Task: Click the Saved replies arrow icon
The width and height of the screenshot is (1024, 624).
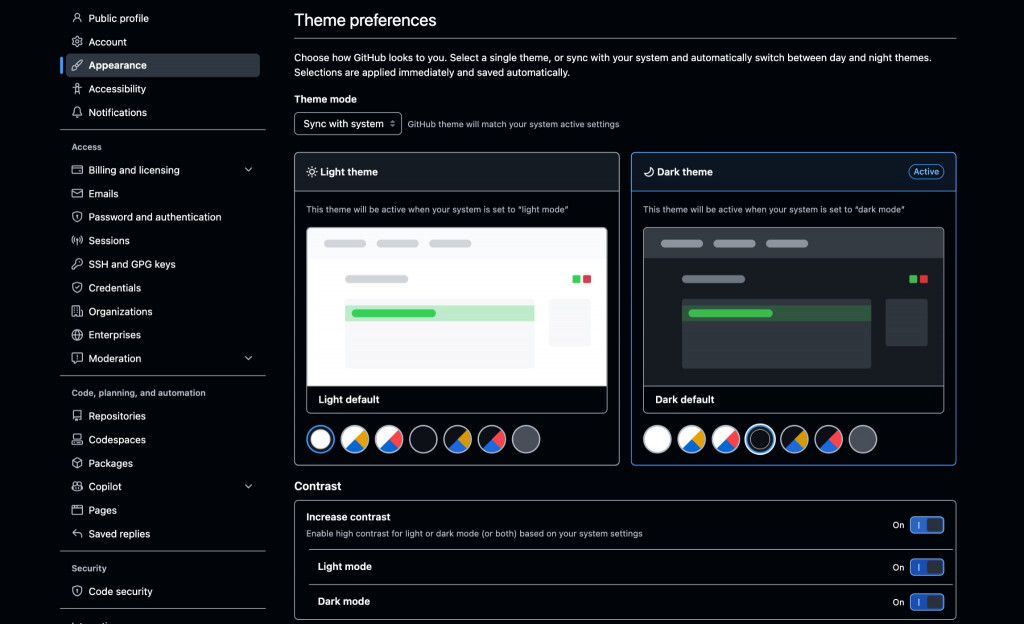Action: coord(77,533)
